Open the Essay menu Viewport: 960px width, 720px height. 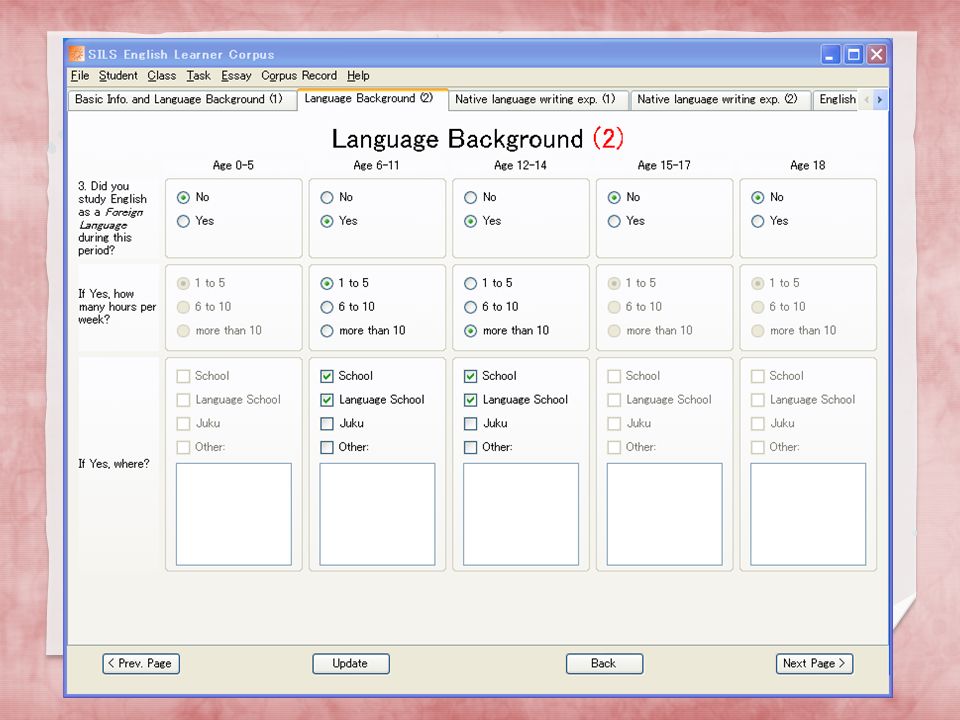tap(236, 75)
